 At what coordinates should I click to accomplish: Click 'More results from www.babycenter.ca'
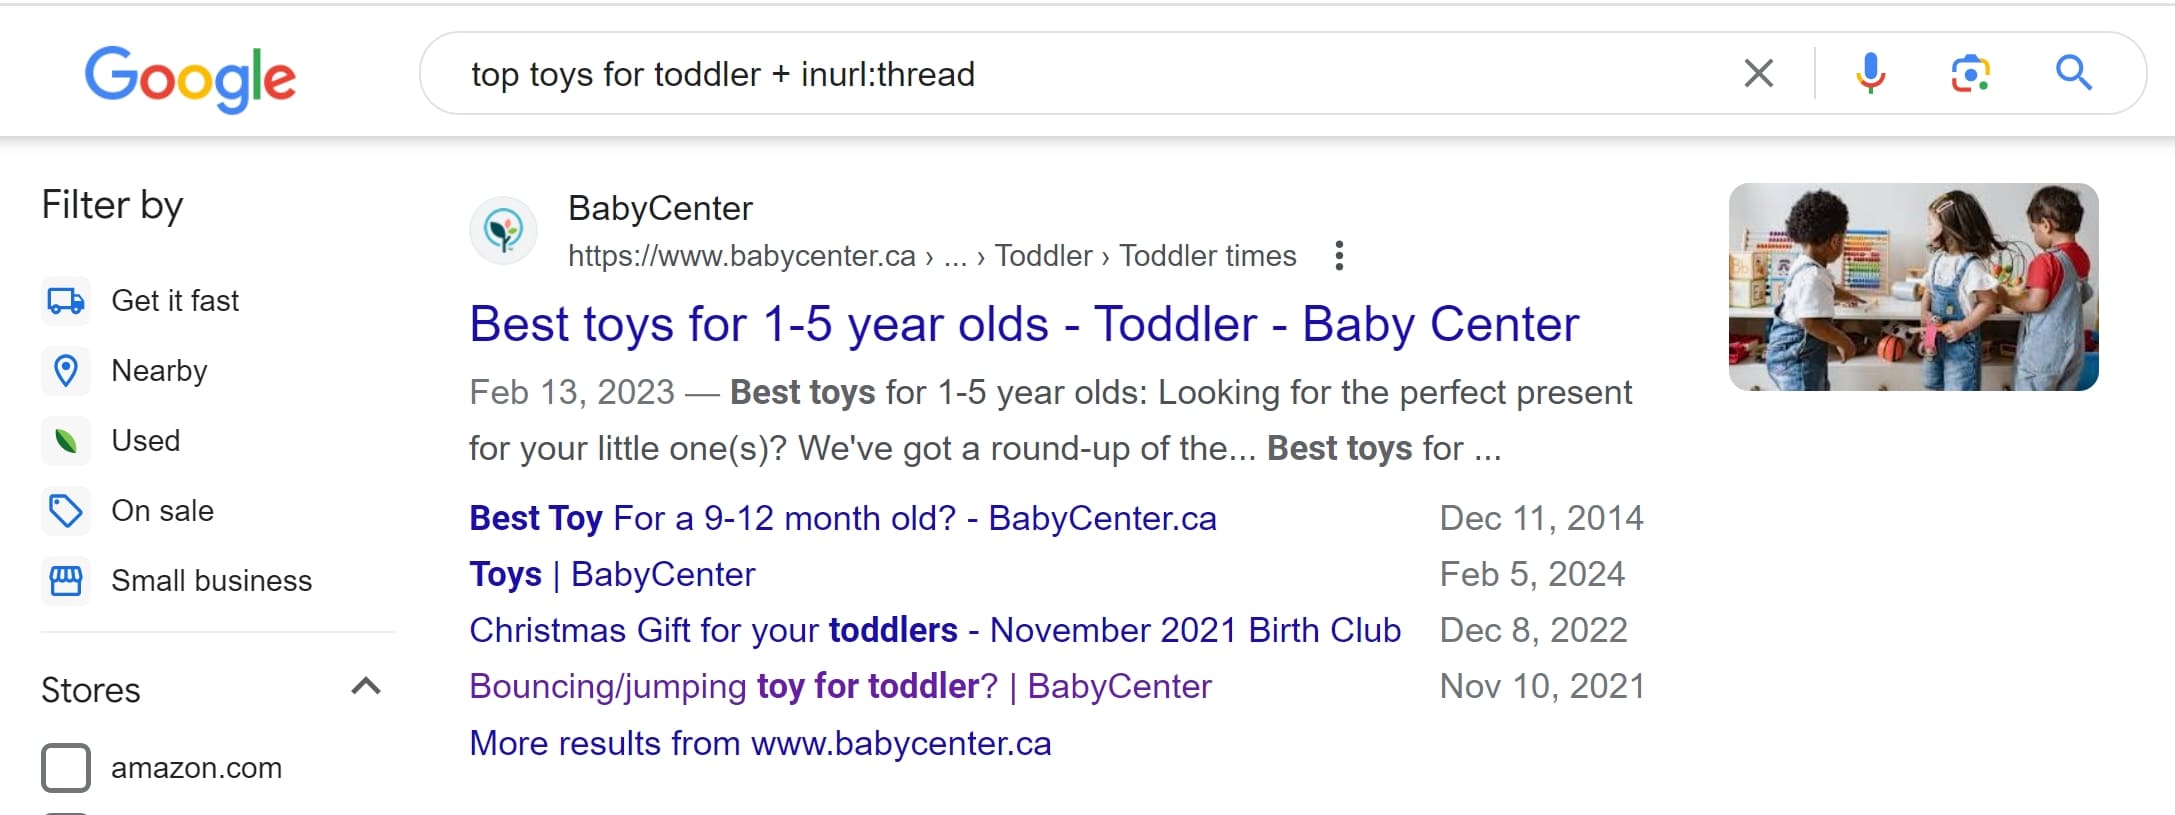coord(760,744)
